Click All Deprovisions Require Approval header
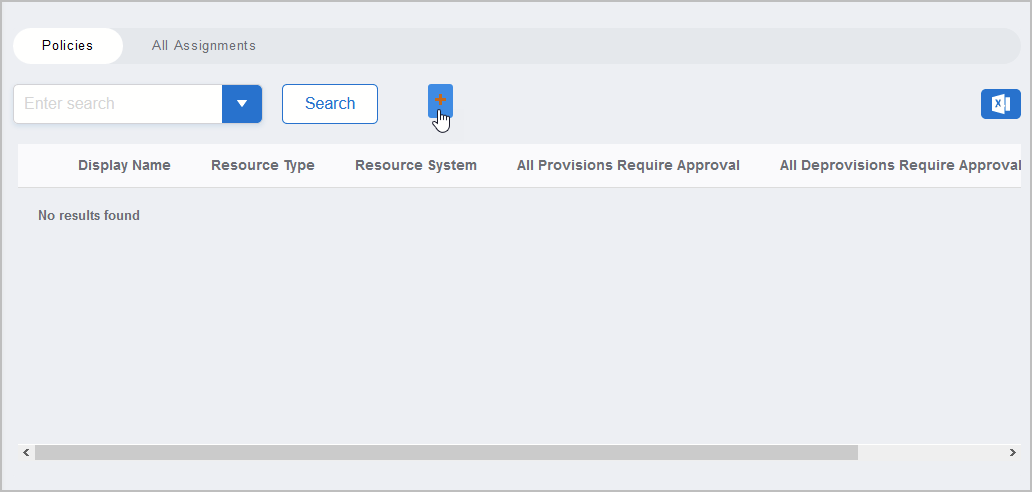Viewport: 1032px width, 492px height. 899,166
